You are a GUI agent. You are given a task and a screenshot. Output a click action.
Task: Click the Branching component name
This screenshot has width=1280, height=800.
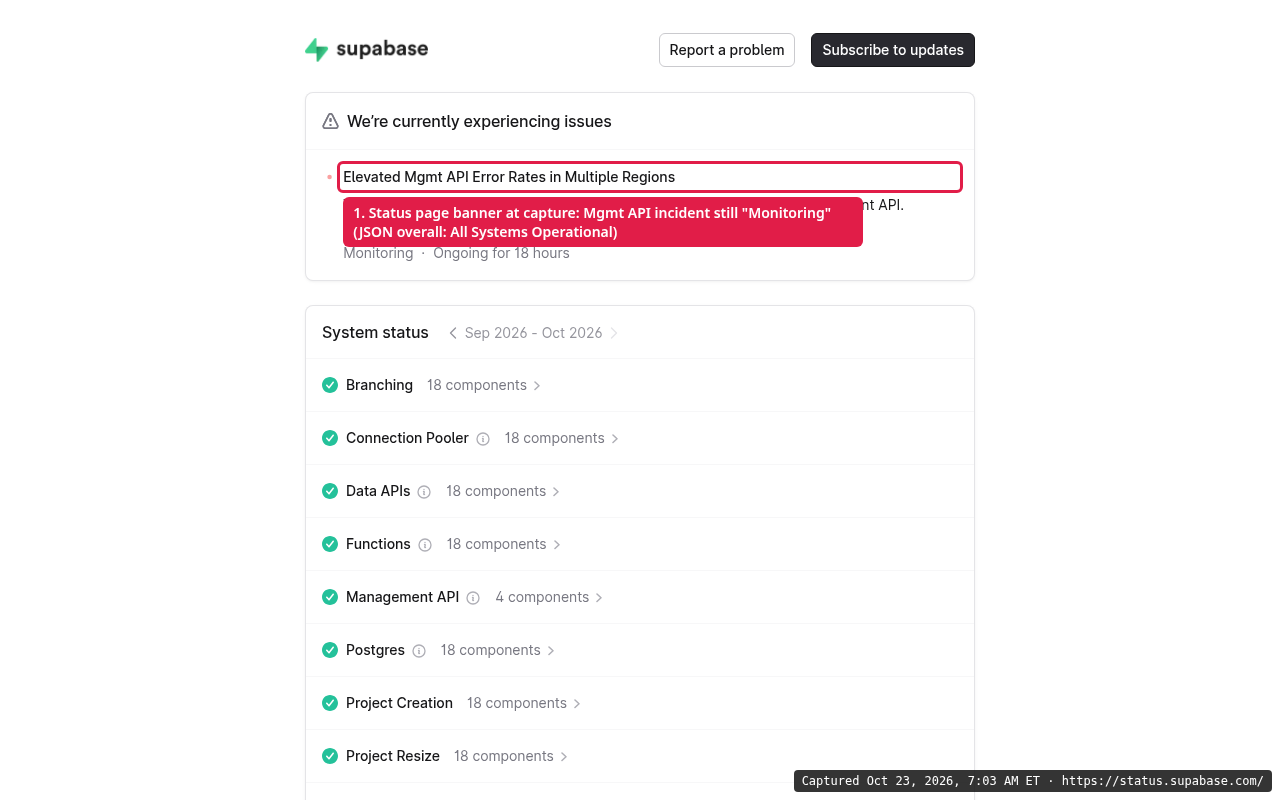pos(379,385)
